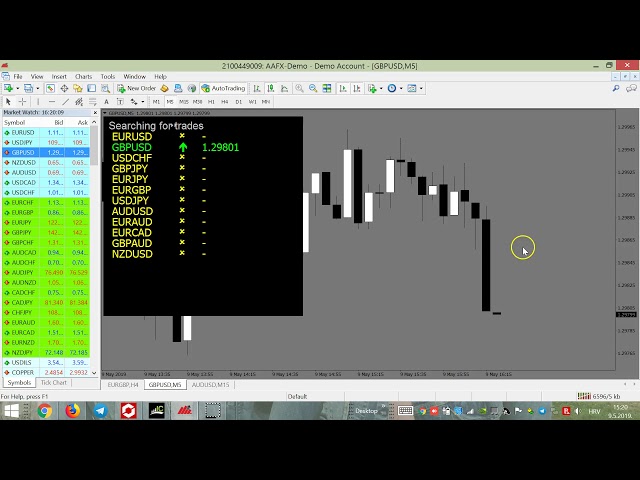Select the crosshair tool in the toolbar
640x480 pixels.
click(x=22, y=101)
